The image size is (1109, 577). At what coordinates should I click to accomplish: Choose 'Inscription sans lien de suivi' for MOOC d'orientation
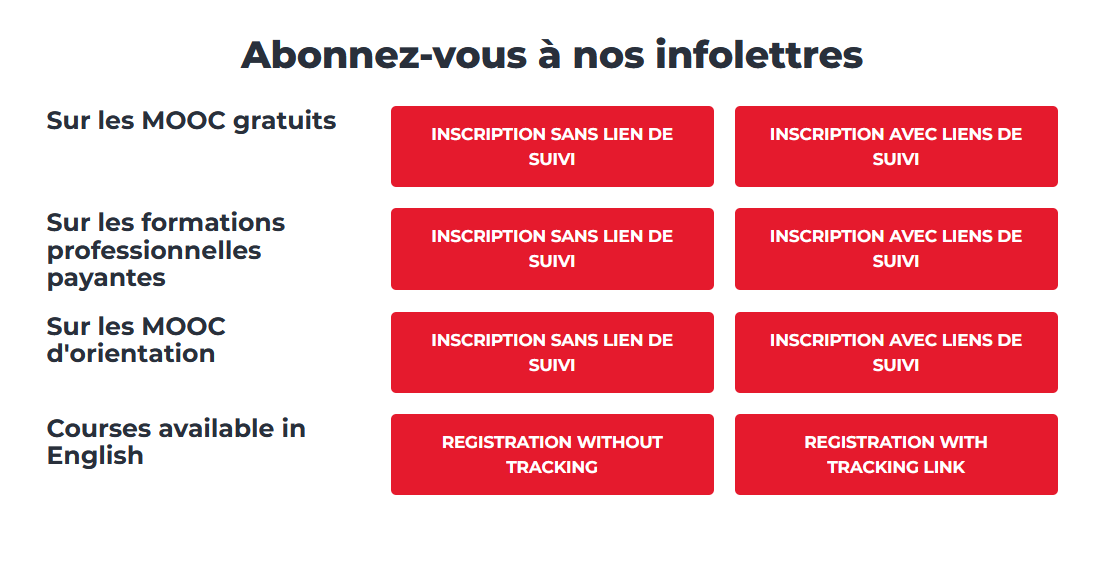tap(552, 352)
